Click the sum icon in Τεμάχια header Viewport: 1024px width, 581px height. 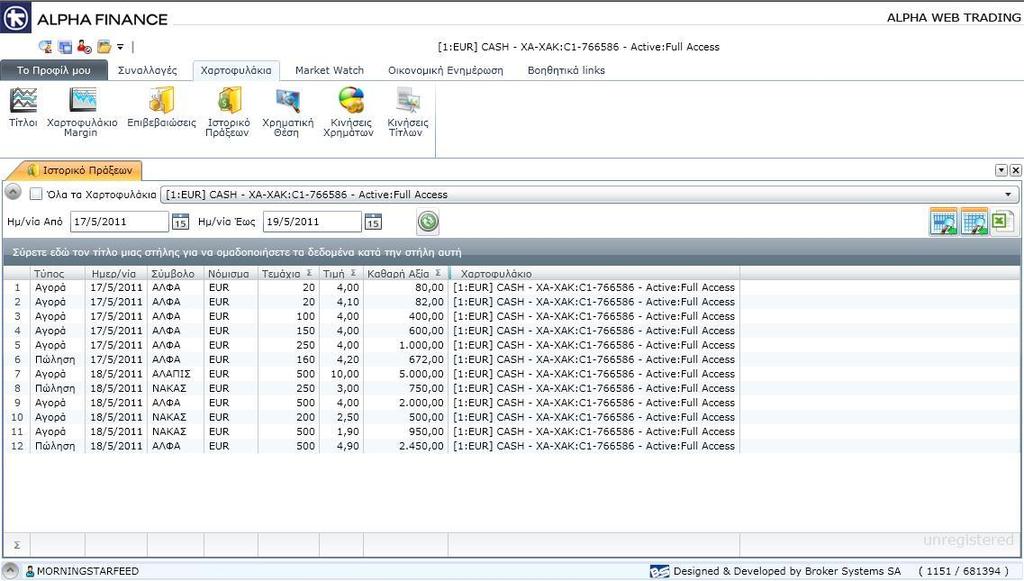(309, 274)
